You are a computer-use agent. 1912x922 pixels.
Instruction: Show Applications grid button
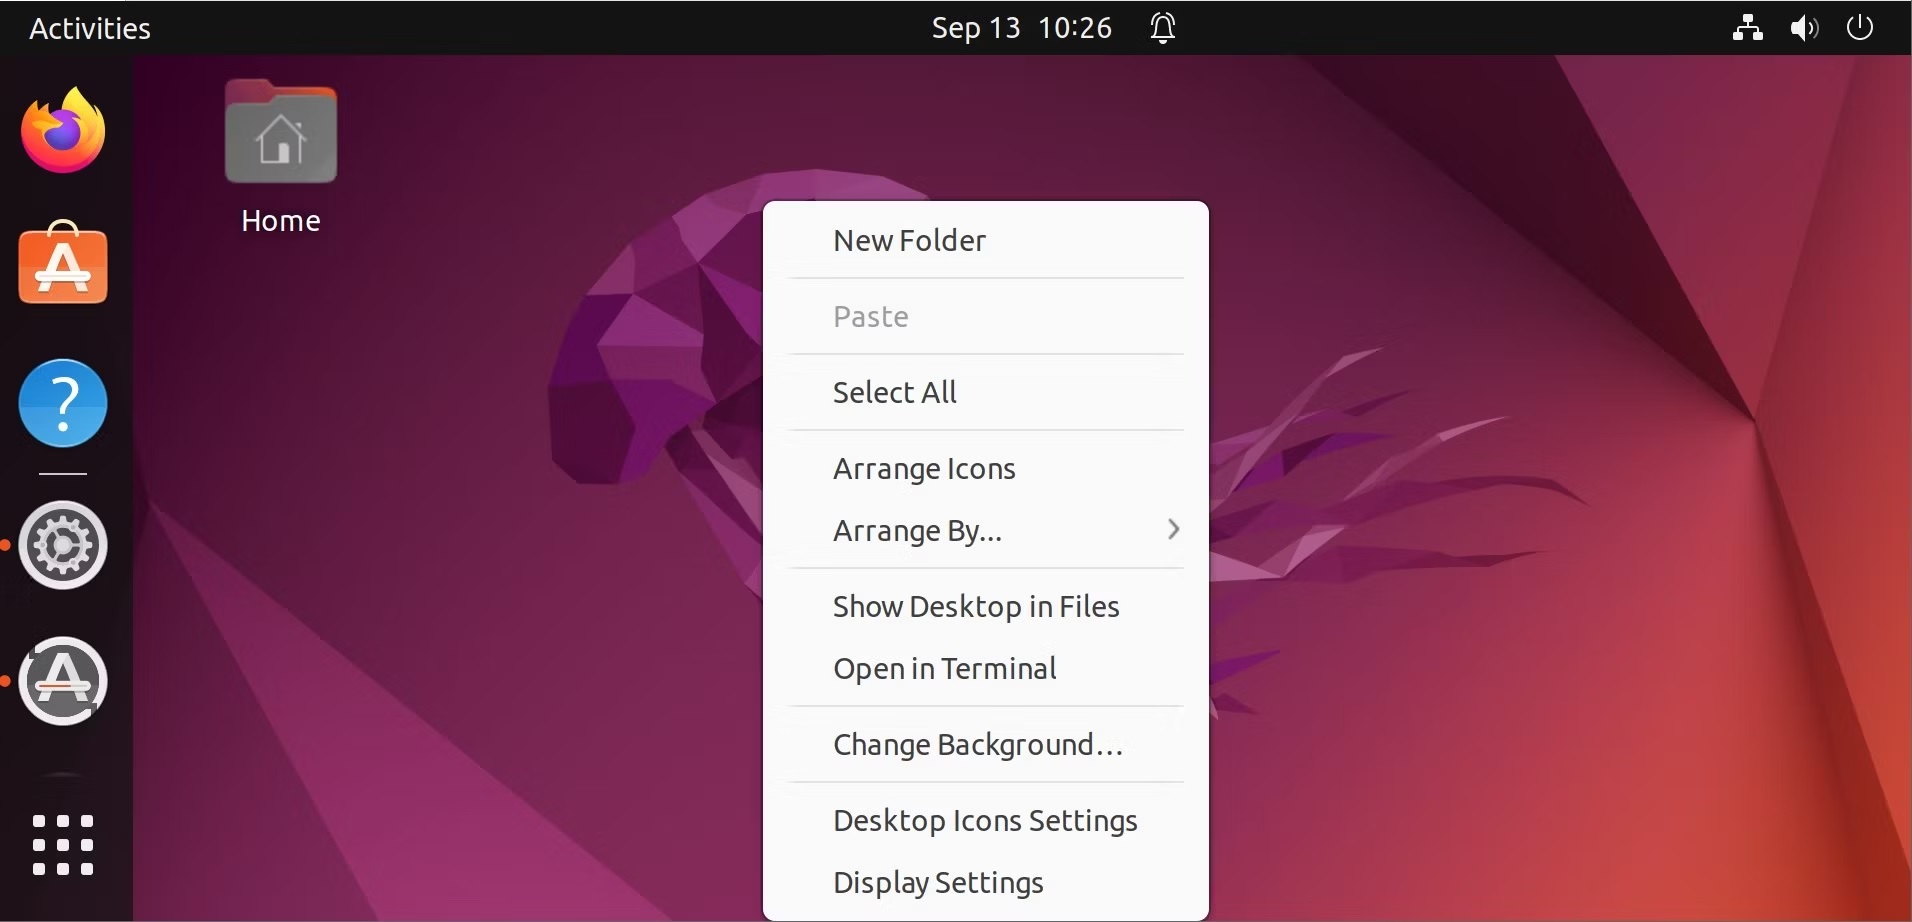[x=63, y=845]
